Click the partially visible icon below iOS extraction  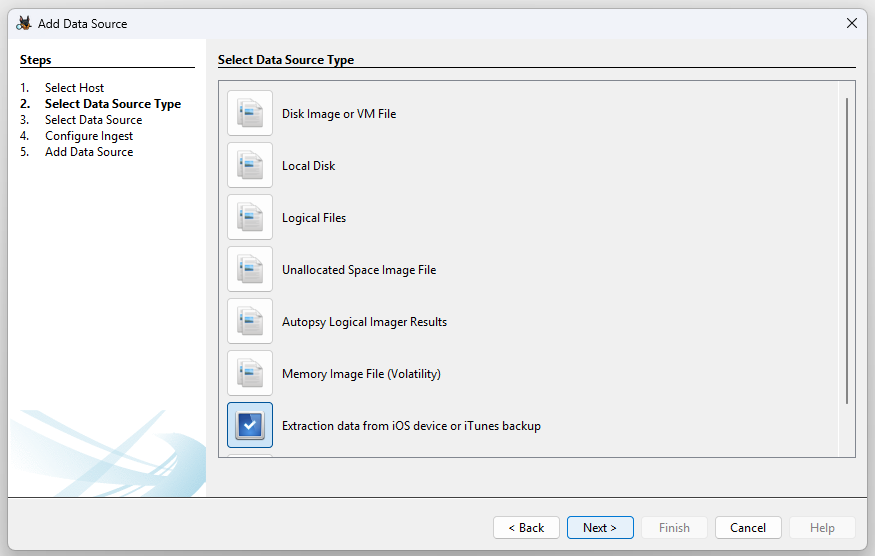coord(250,455)
